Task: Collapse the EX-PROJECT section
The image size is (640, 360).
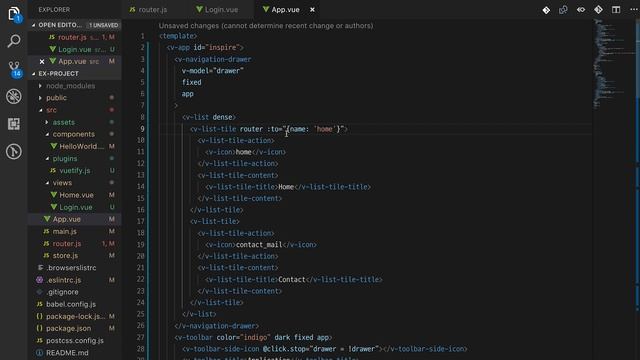Action: click(x=33, y=73)
